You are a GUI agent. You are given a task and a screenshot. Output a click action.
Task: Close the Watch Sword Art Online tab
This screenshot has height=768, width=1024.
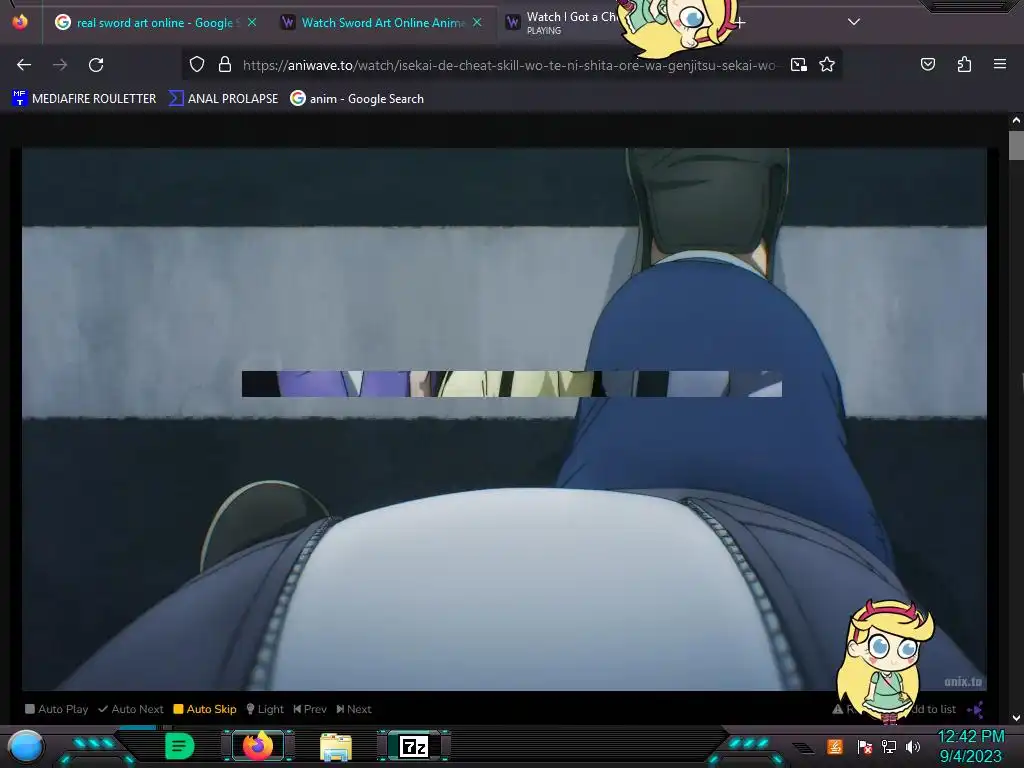click(x=477, y=22)
